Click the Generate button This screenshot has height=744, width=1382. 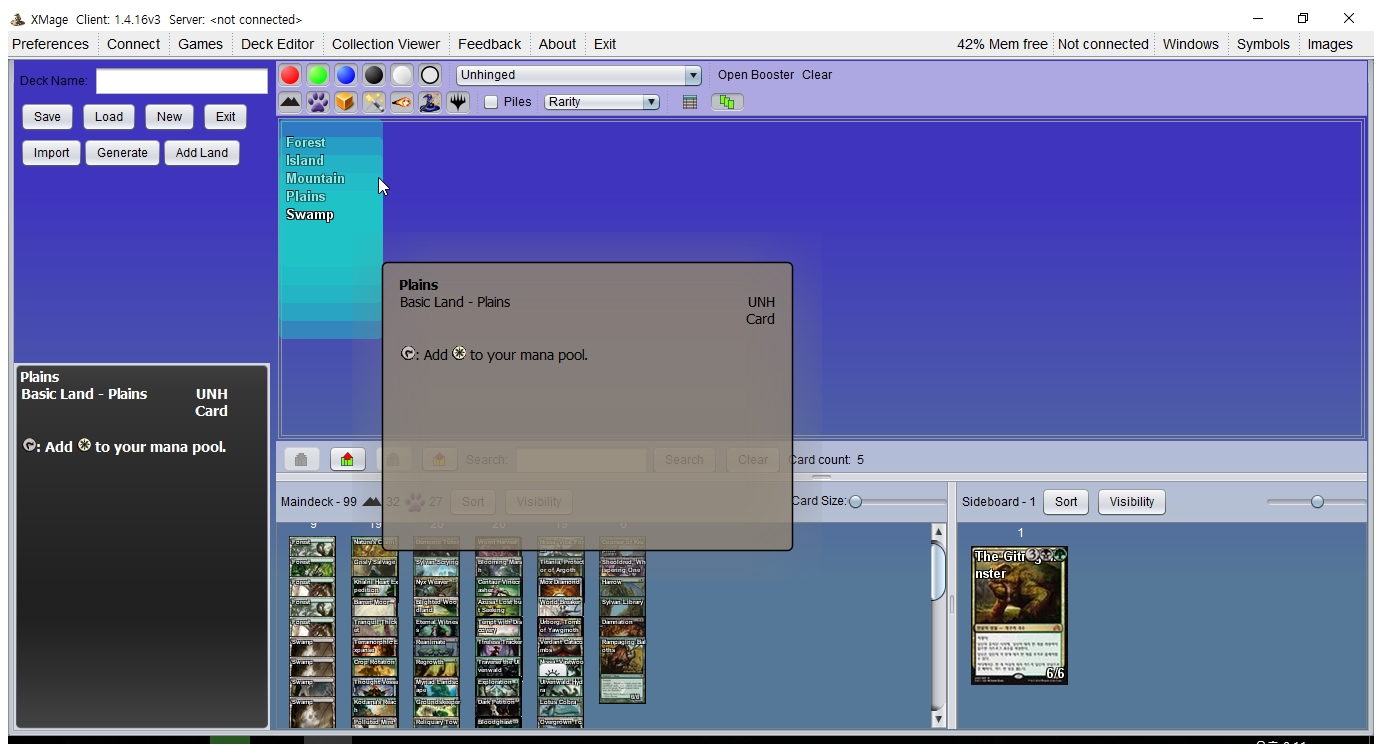(122, 153)
